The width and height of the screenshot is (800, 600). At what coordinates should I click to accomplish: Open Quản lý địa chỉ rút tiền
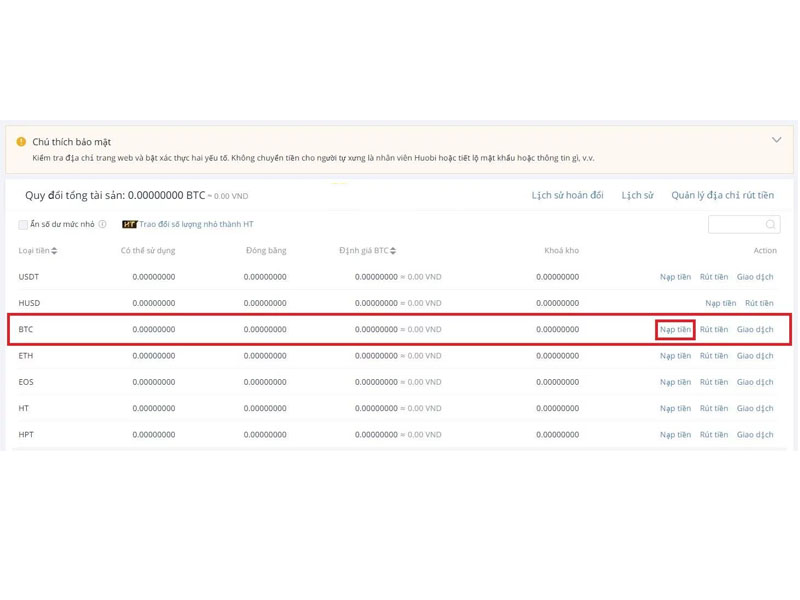722,195
